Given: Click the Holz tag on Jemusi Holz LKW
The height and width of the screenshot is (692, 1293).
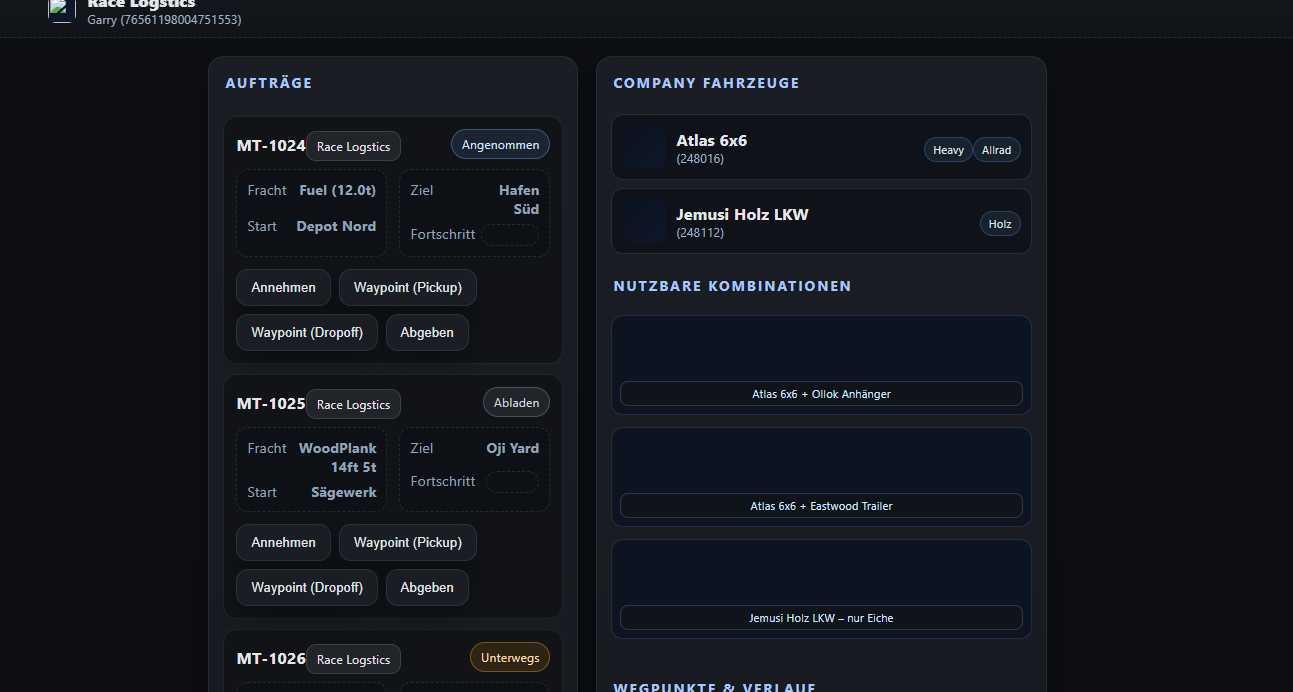Looking at the screenshot, I should click(x=1000, y=224).
